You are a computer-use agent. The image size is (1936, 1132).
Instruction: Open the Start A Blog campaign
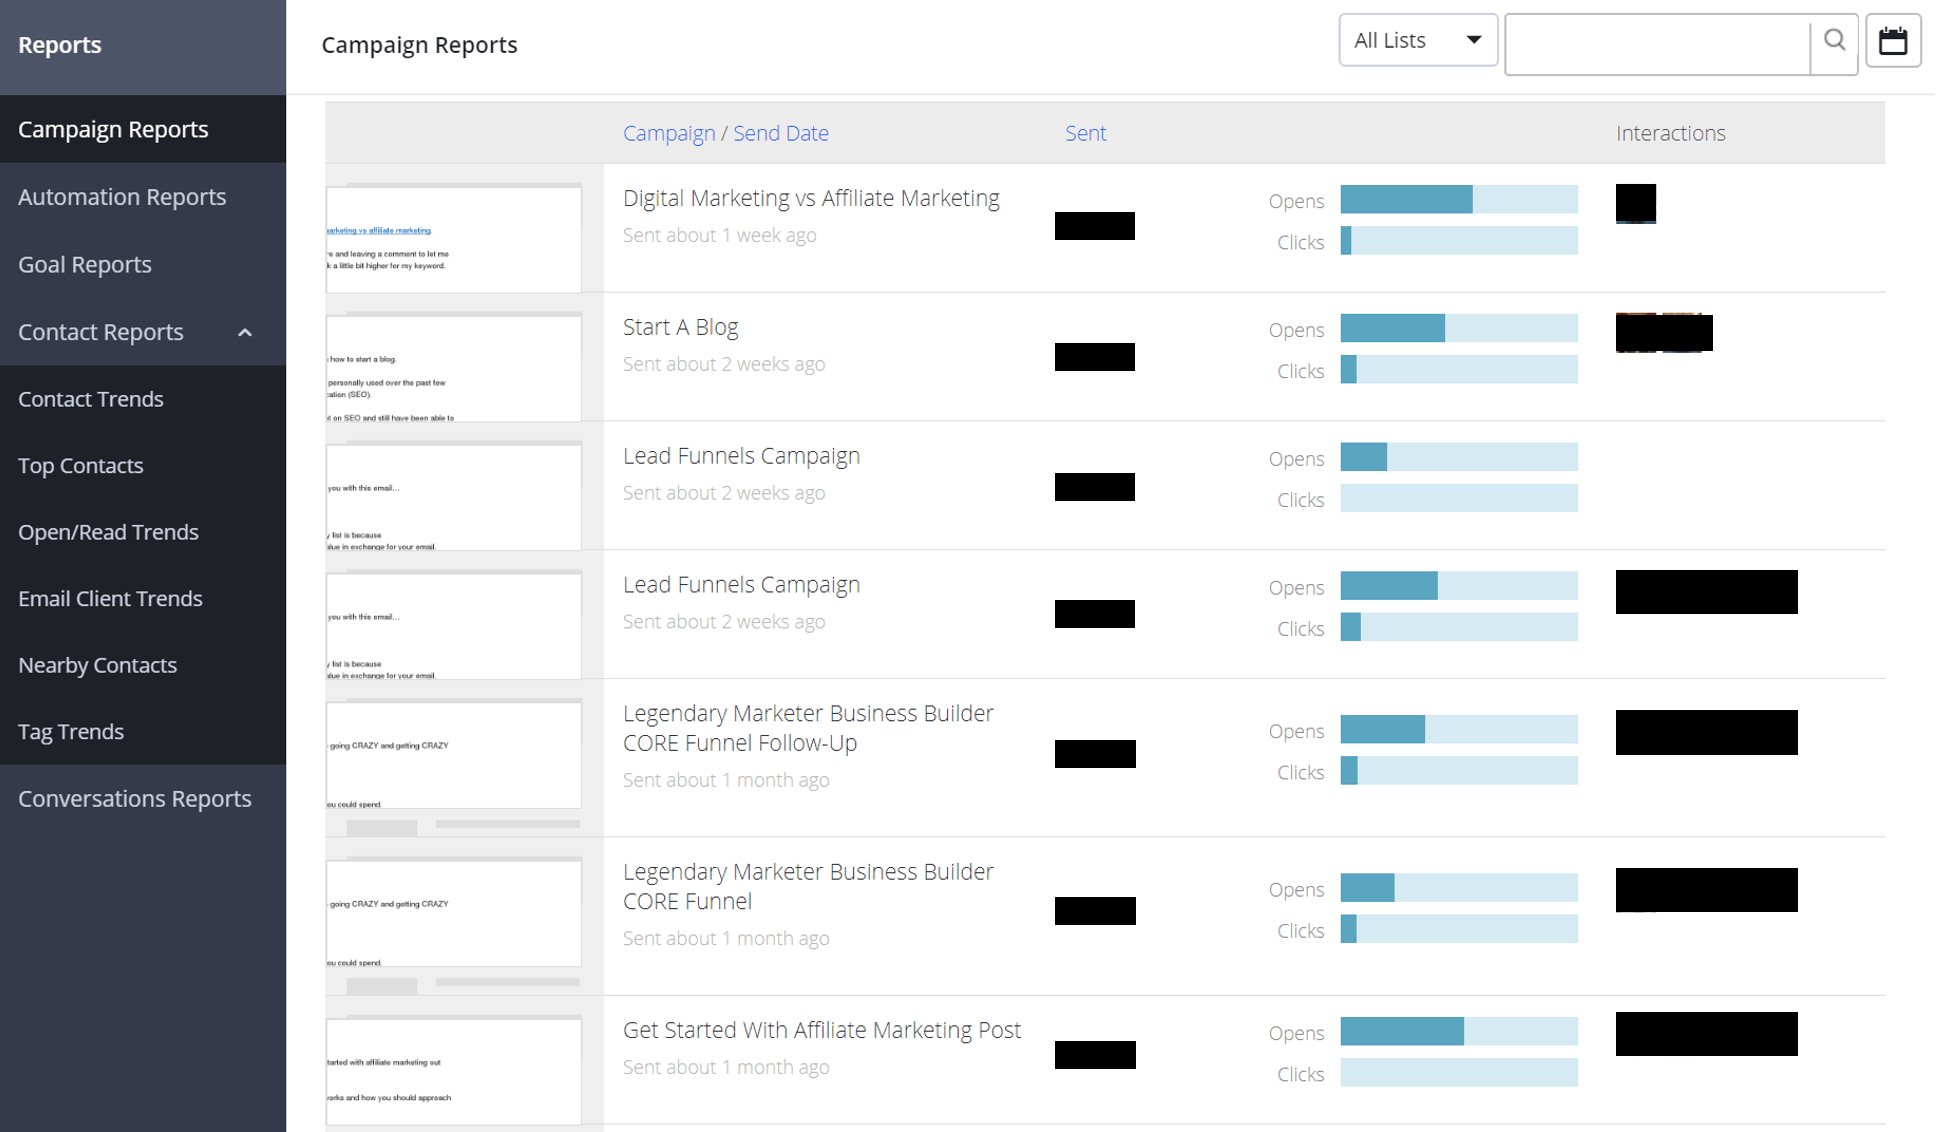(680, 327)
